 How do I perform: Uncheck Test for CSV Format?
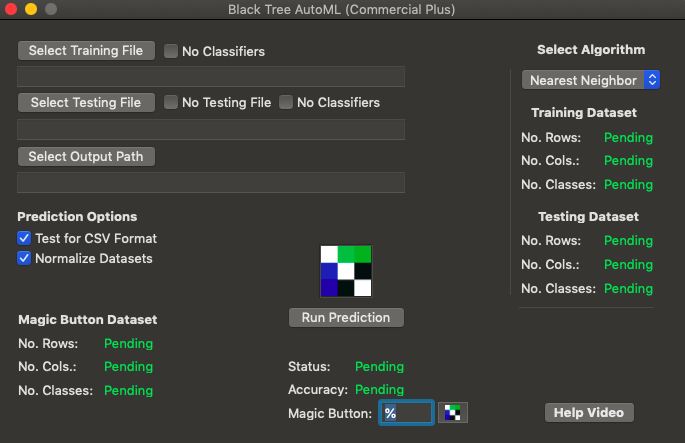(x=25, y=239)
